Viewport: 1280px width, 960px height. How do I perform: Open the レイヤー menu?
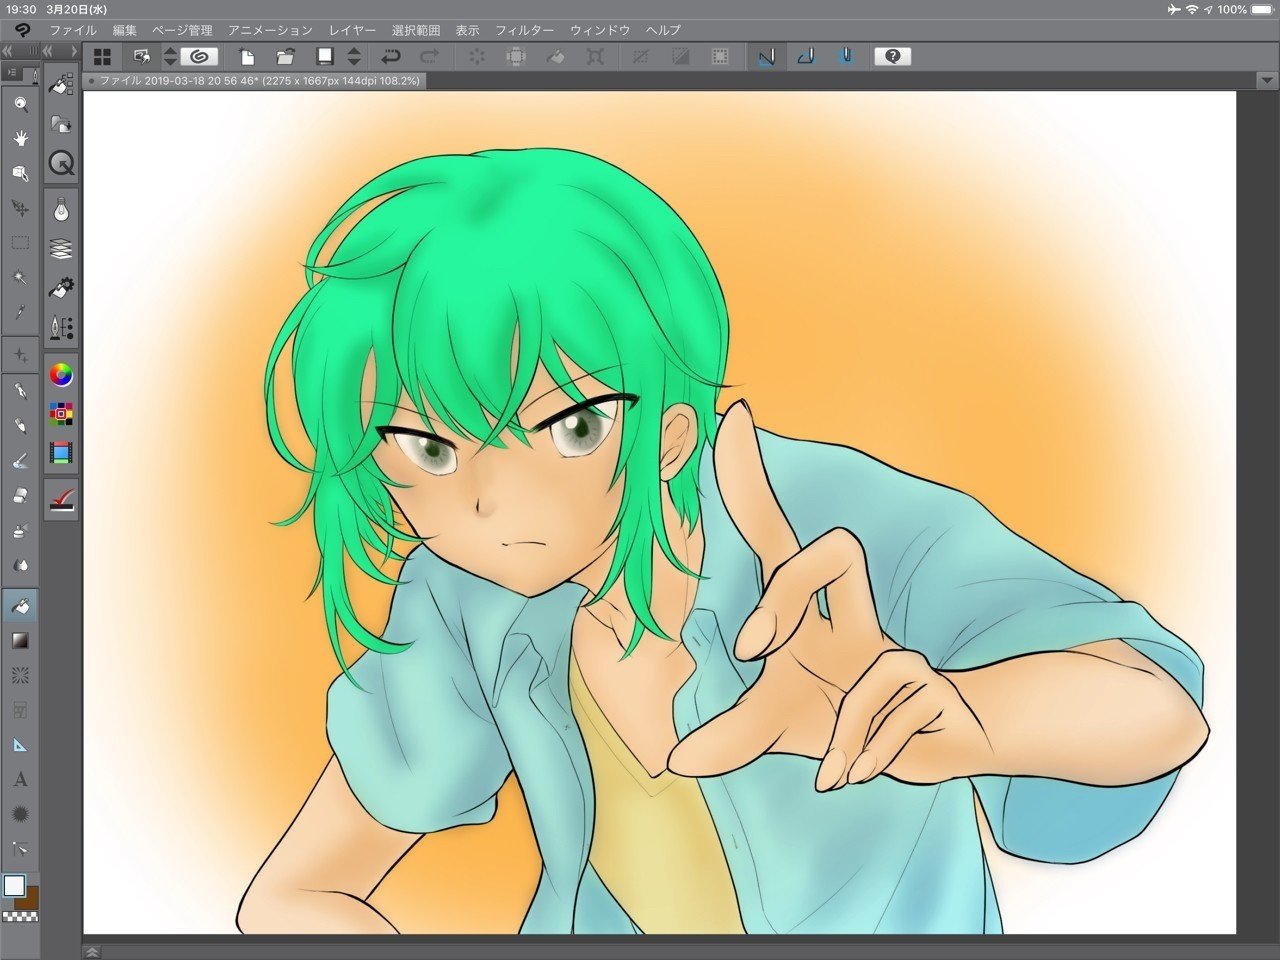click(353, 31)
